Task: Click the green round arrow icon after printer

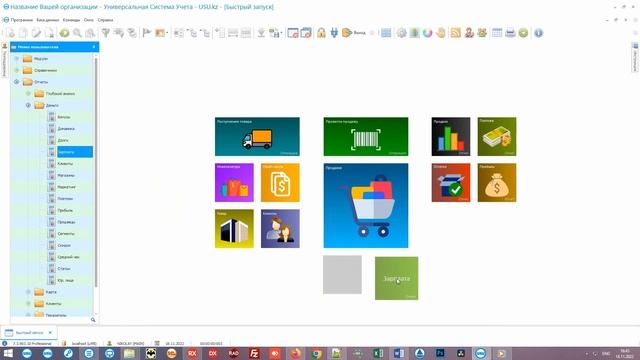Action: click(x=523, y=33)
